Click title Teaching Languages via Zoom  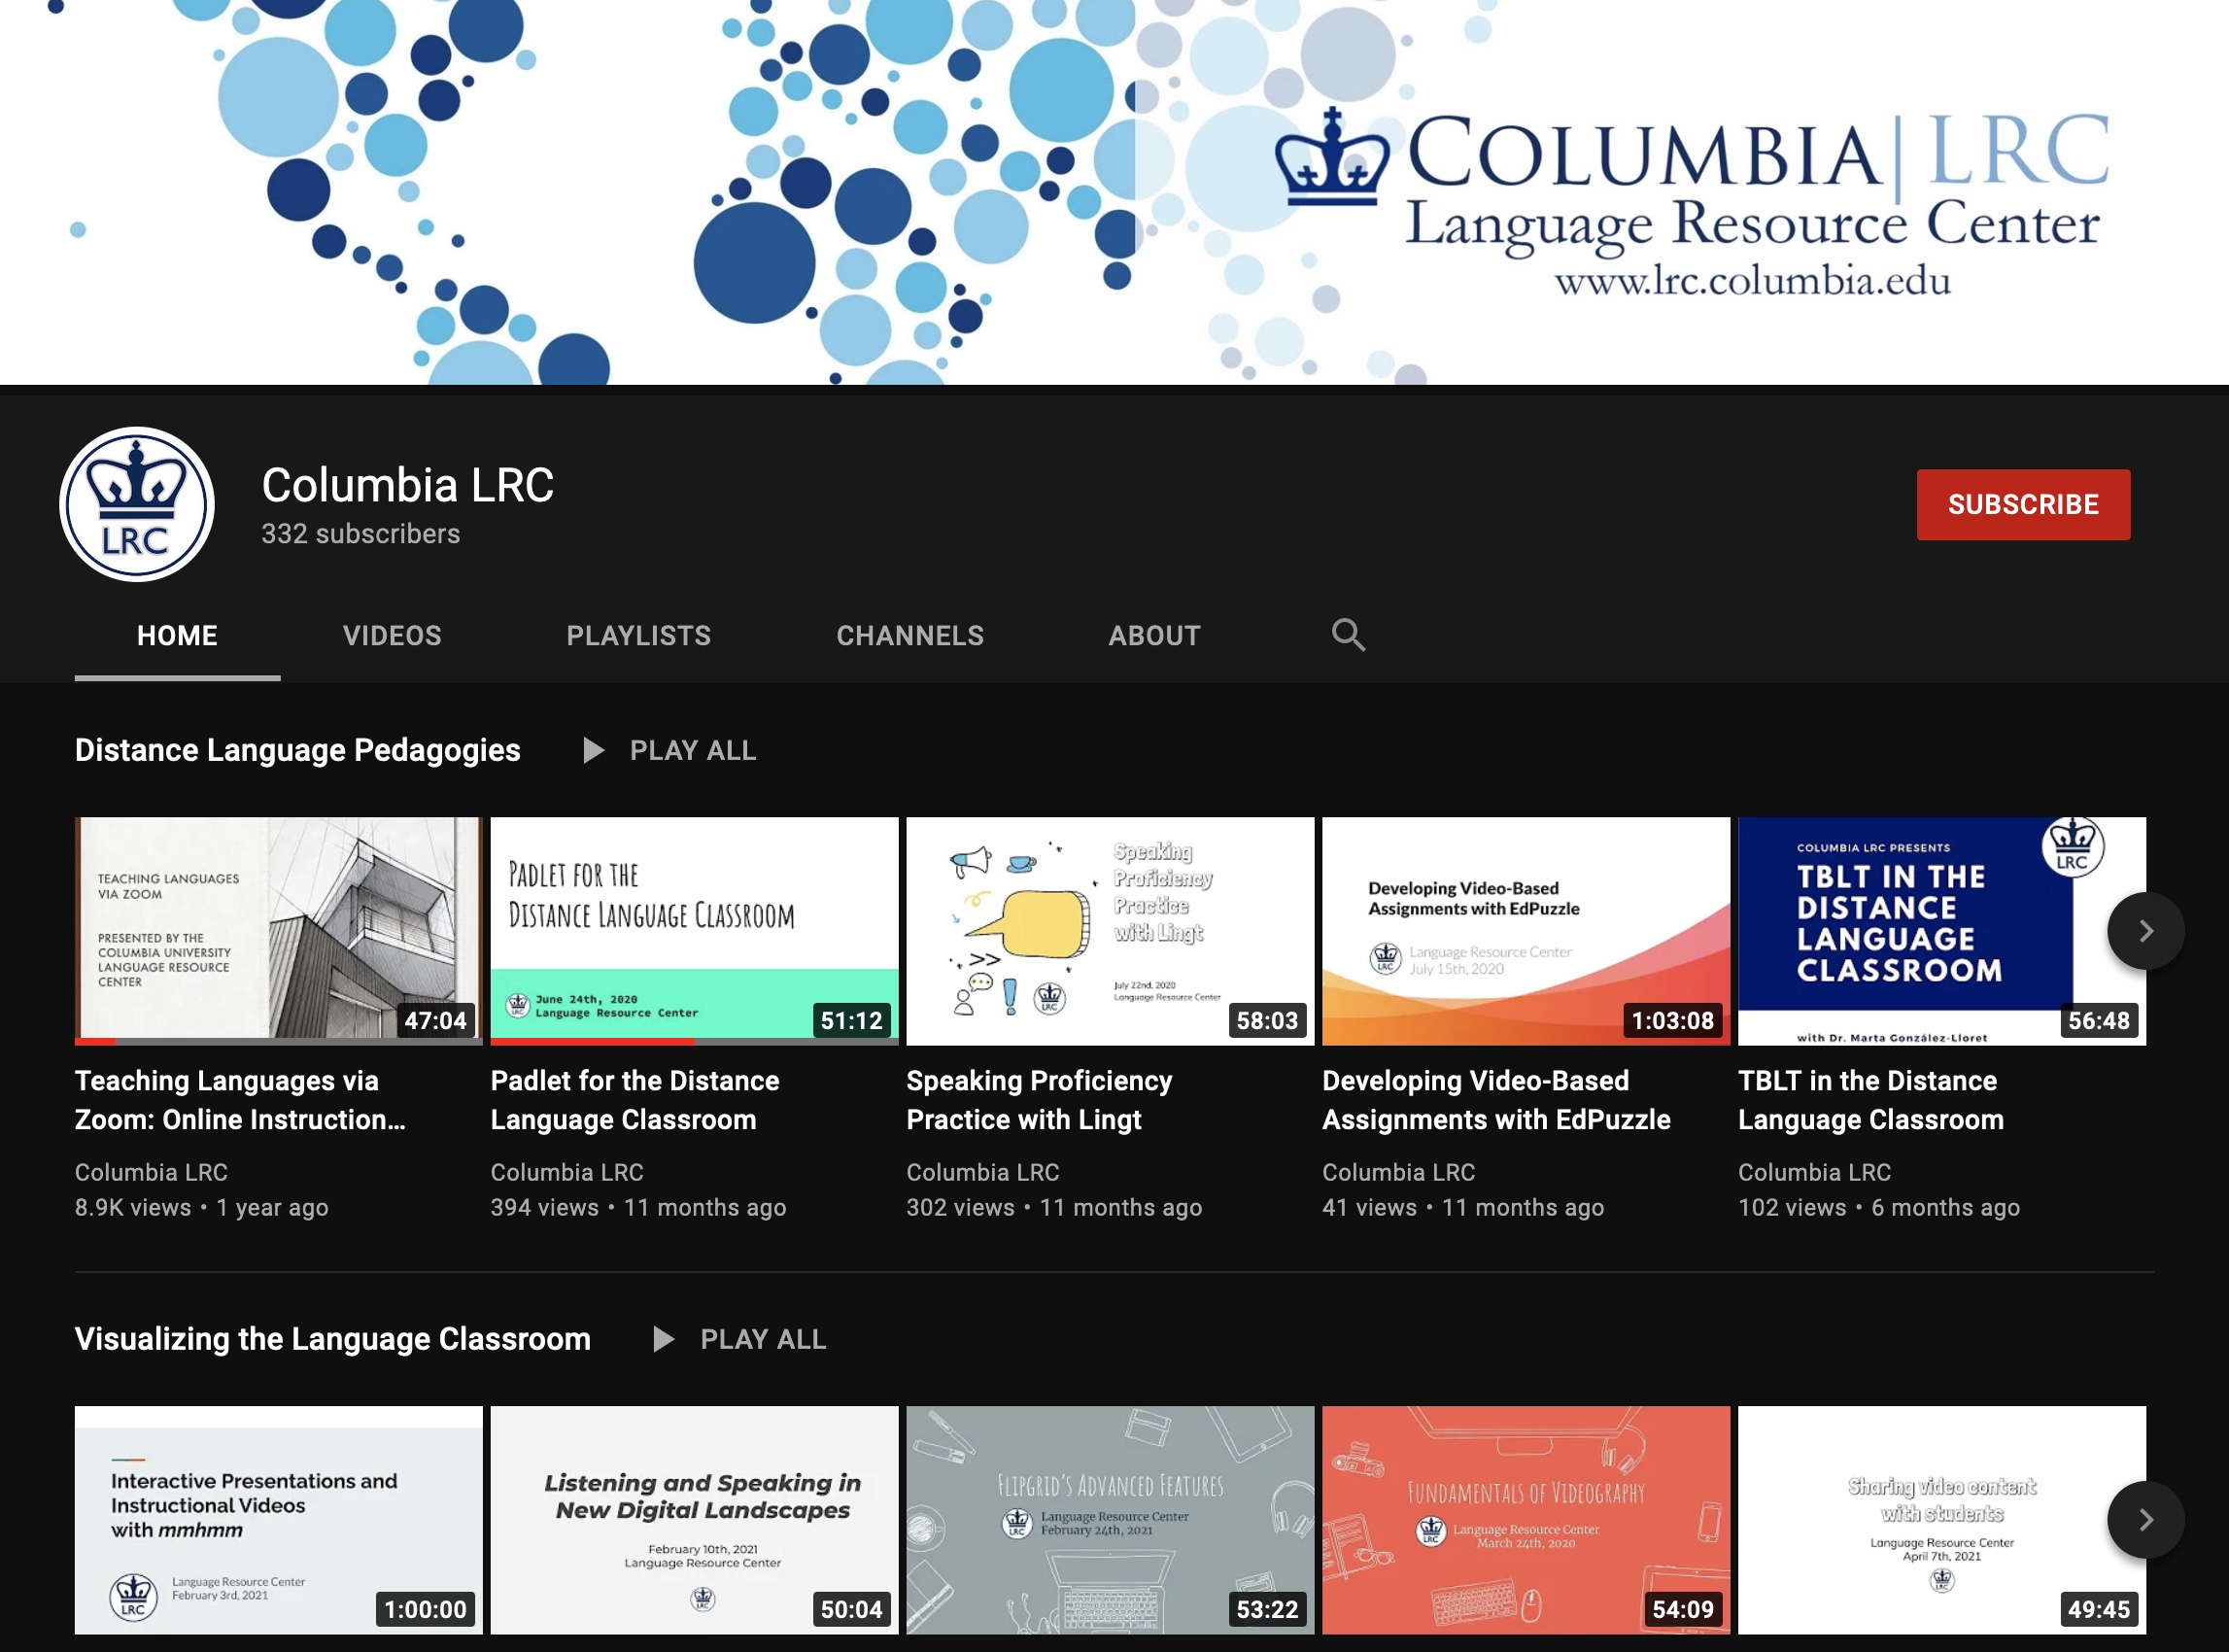pos(240,1100)
